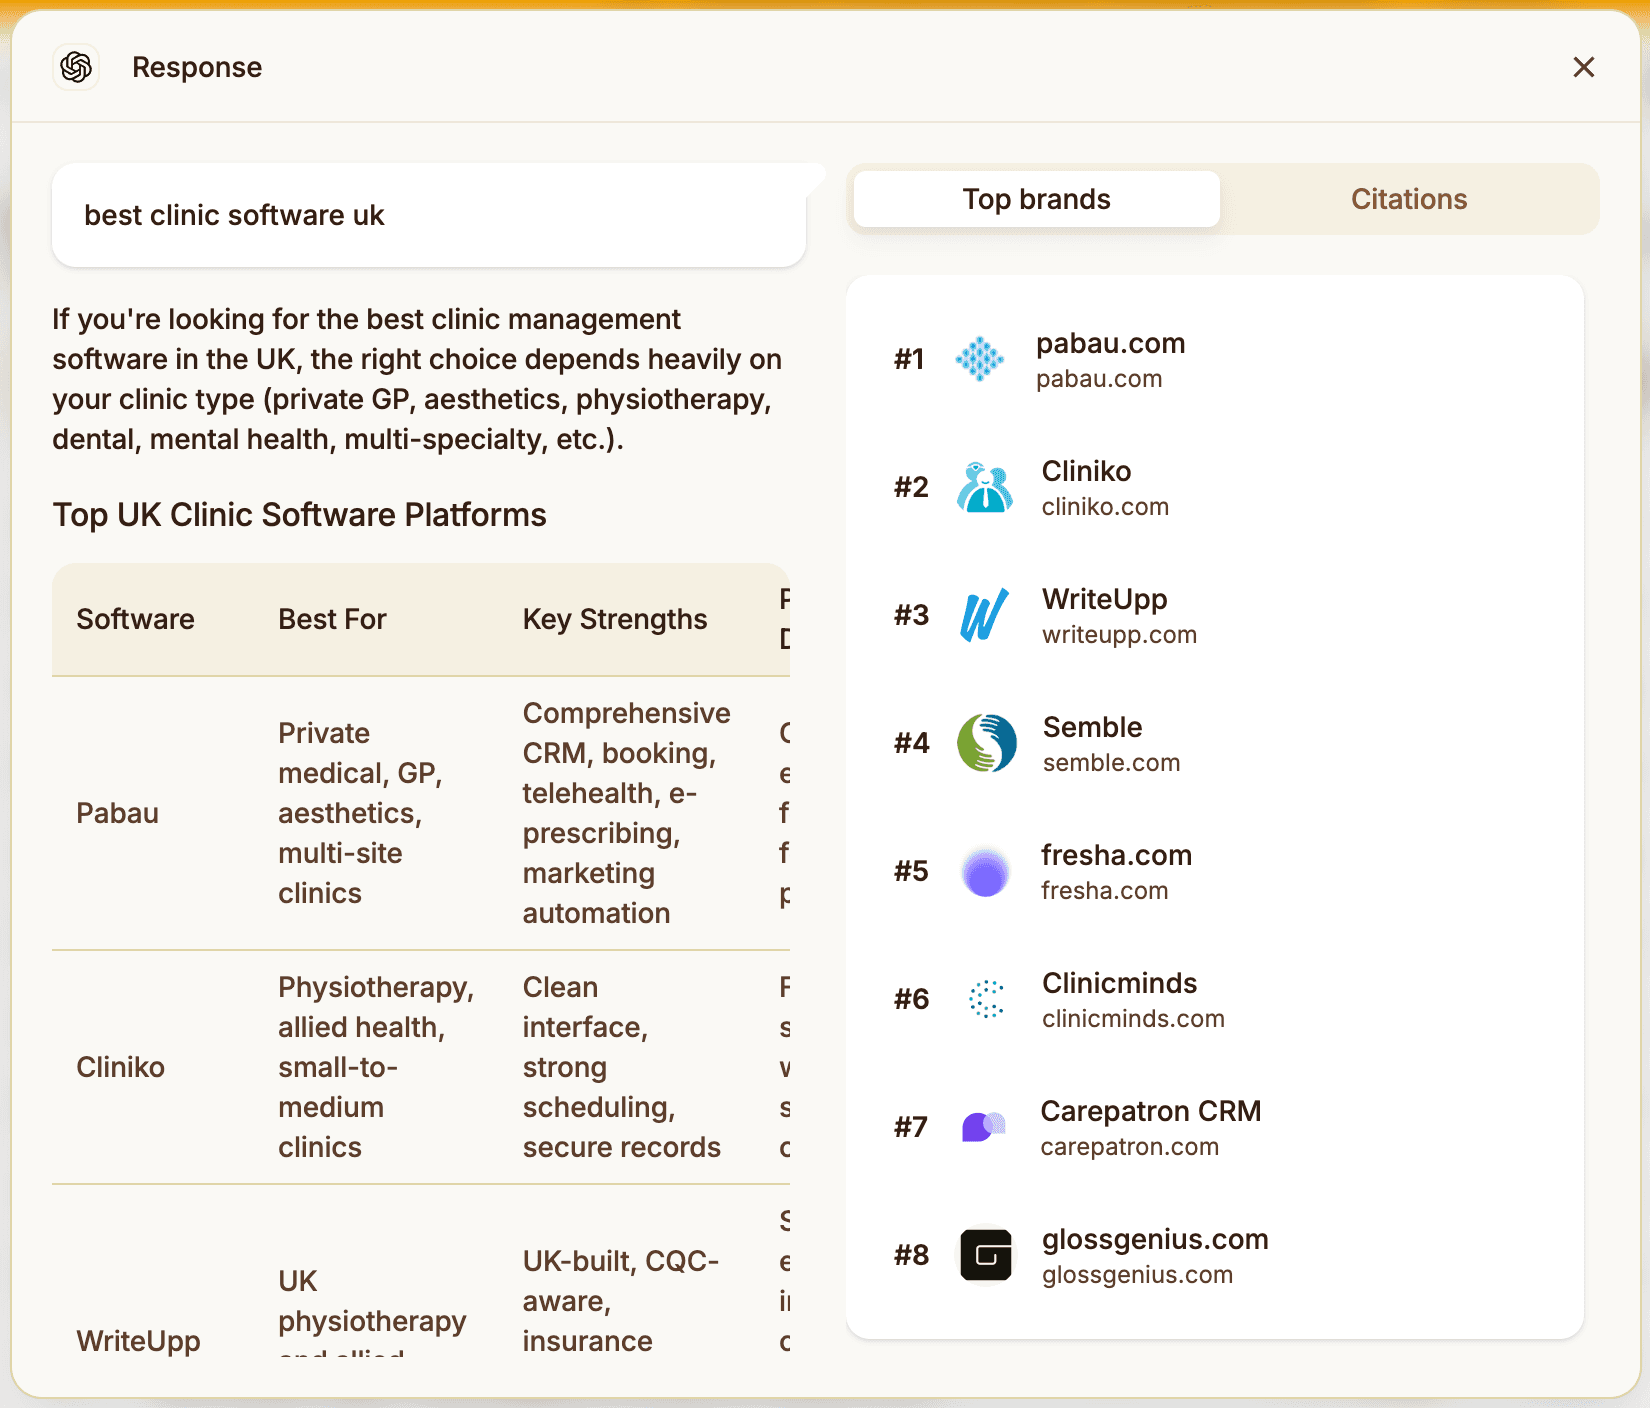This screenshot has width=1650, height=1408.
Task: Click the 'Cliniko' table cell
Action: [120, 1067]
